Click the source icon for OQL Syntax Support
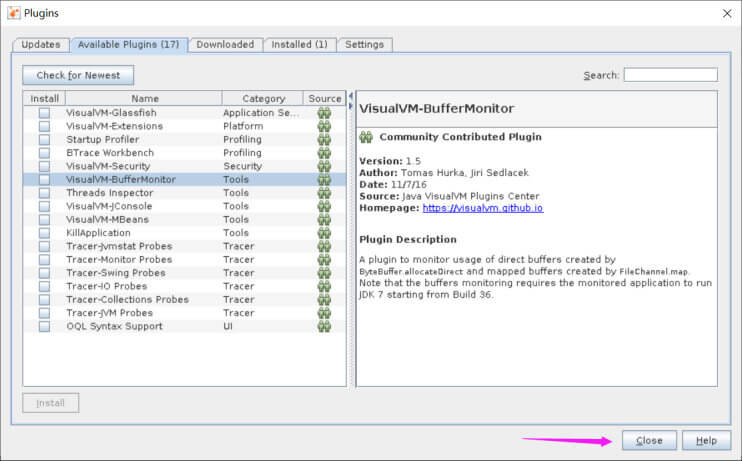This screenshot has width=742, height=461. 324,326
